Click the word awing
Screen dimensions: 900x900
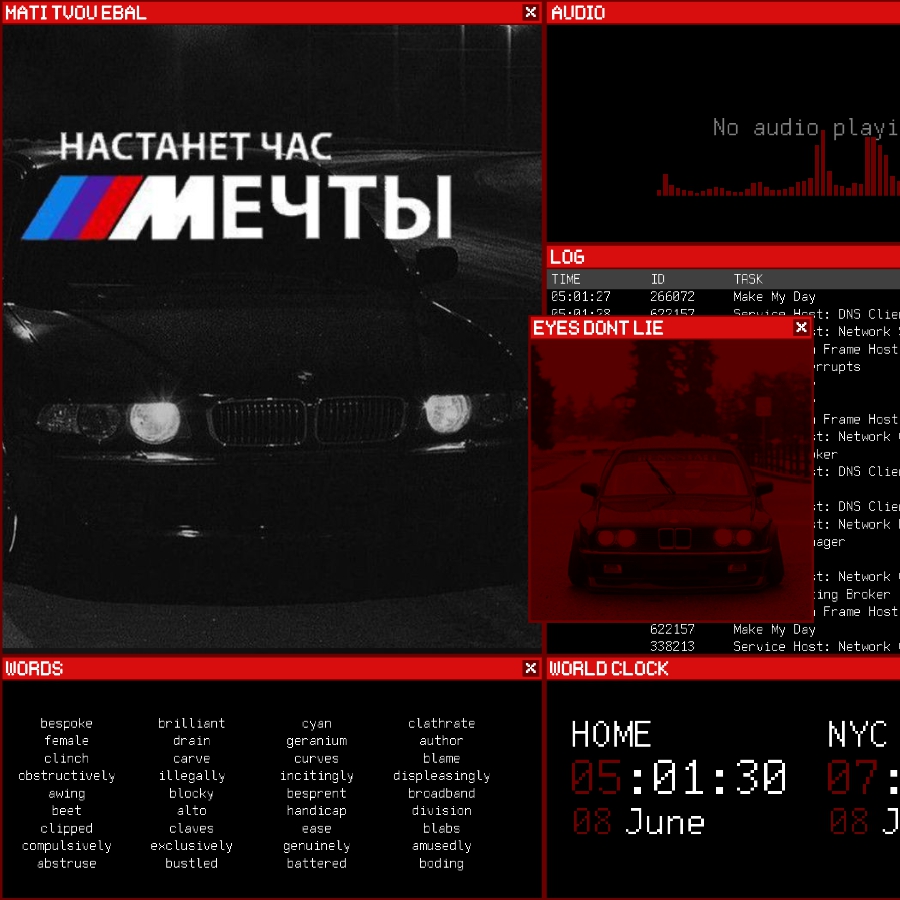click(67, 793)
